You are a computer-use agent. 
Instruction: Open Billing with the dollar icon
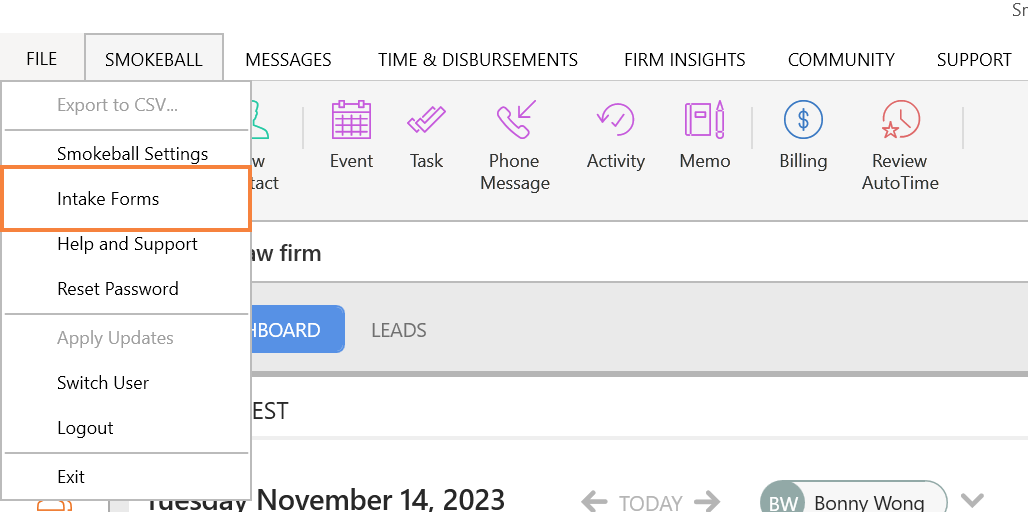(x=803, y=134)
